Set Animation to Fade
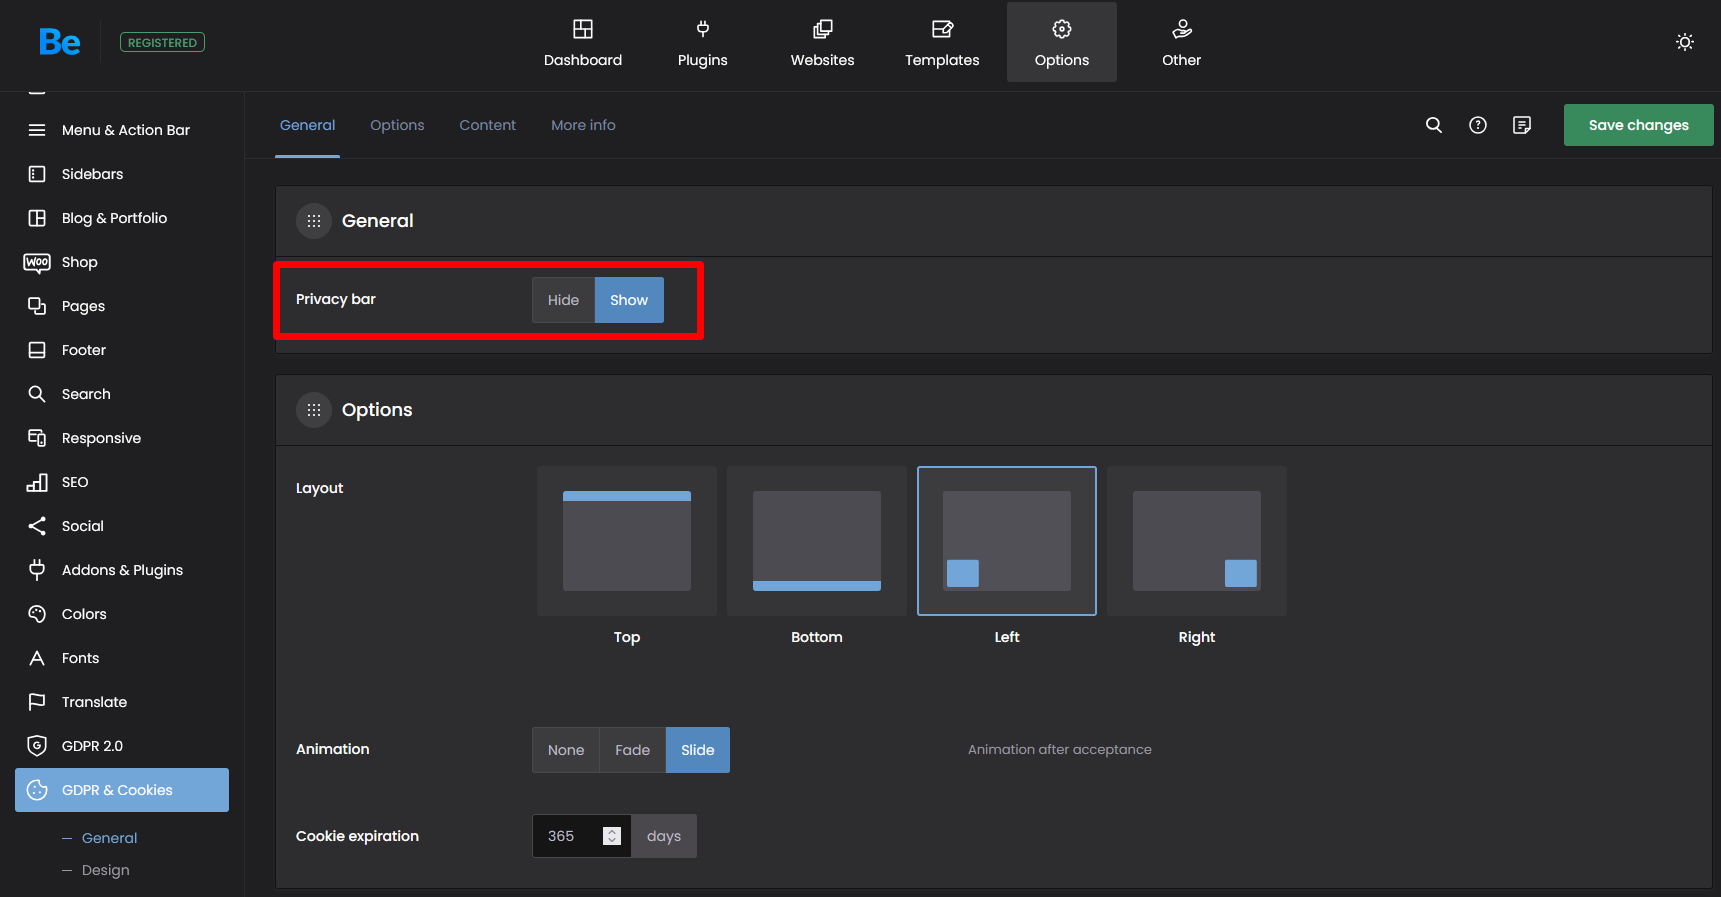The image size is (1721, 897). tap(632, 750)
